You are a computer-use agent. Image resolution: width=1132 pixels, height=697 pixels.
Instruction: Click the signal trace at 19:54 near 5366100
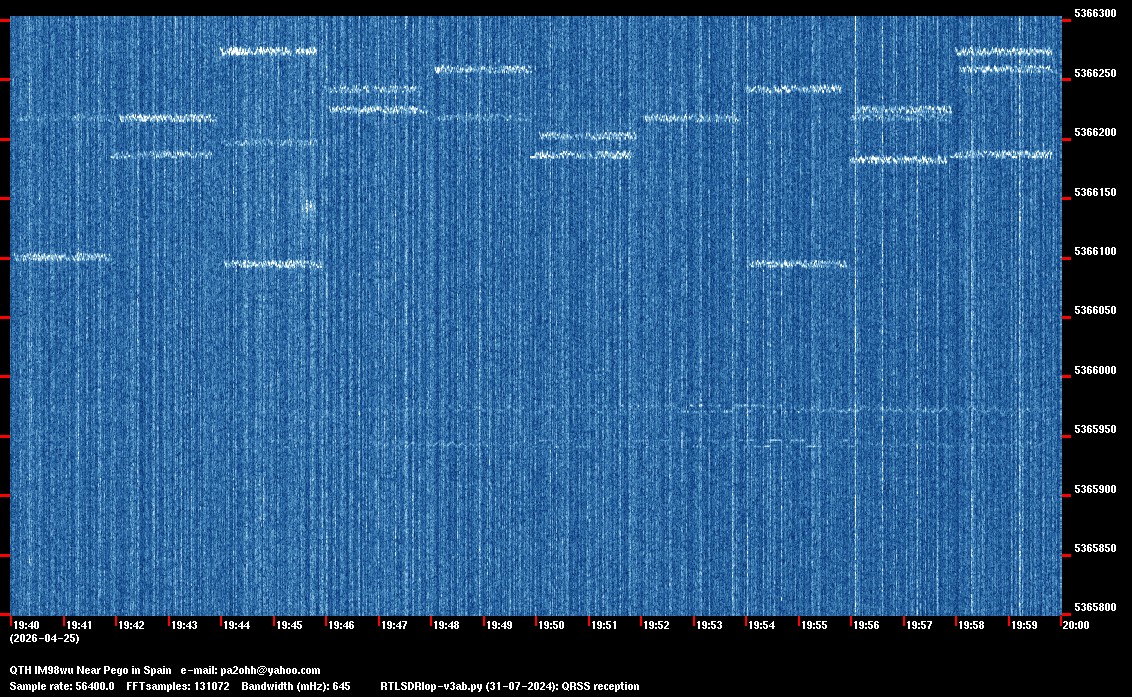click(x=797, y=264)
